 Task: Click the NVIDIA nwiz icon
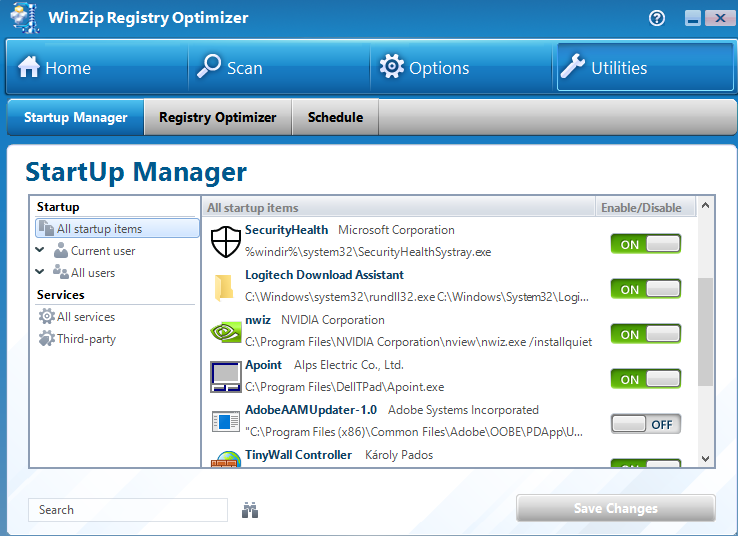[225, 332]
